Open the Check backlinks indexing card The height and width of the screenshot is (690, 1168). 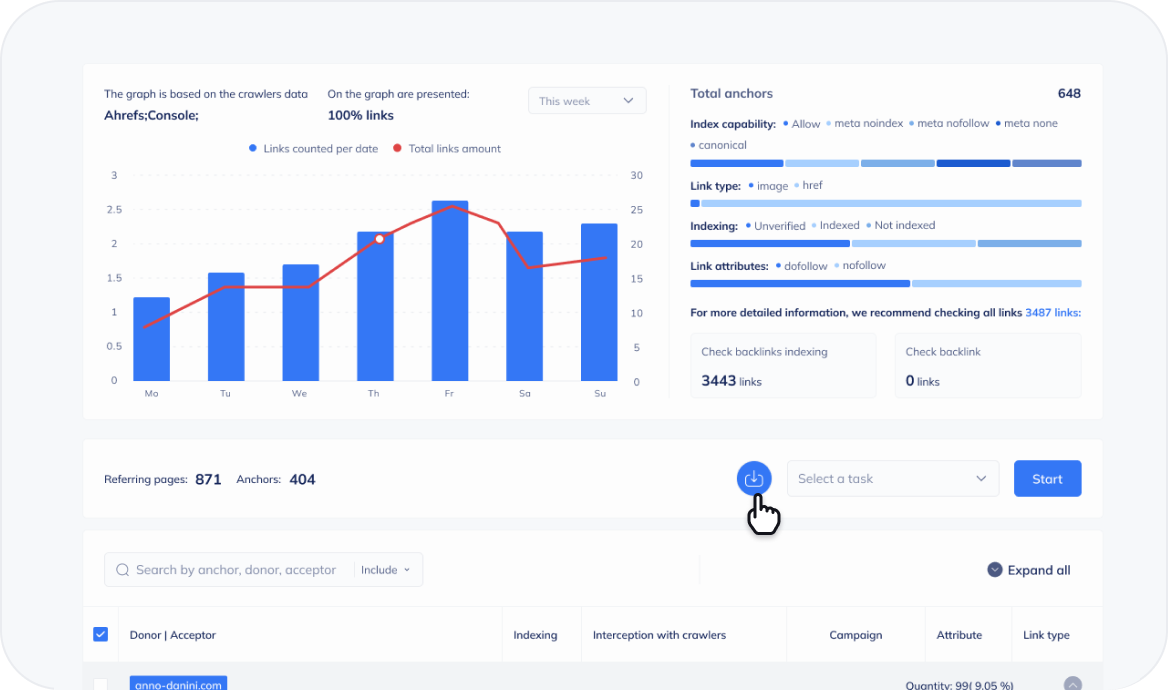783,365
